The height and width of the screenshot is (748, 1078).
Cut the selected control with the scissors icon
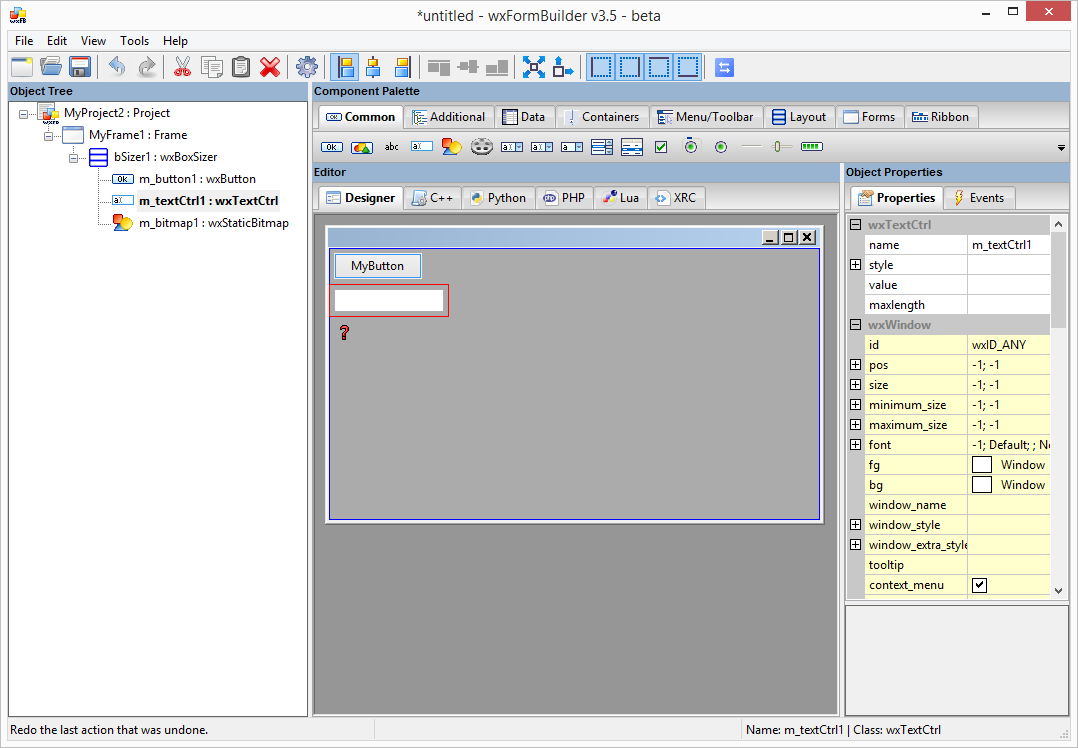pyautogui.click(x=183, y=66)
